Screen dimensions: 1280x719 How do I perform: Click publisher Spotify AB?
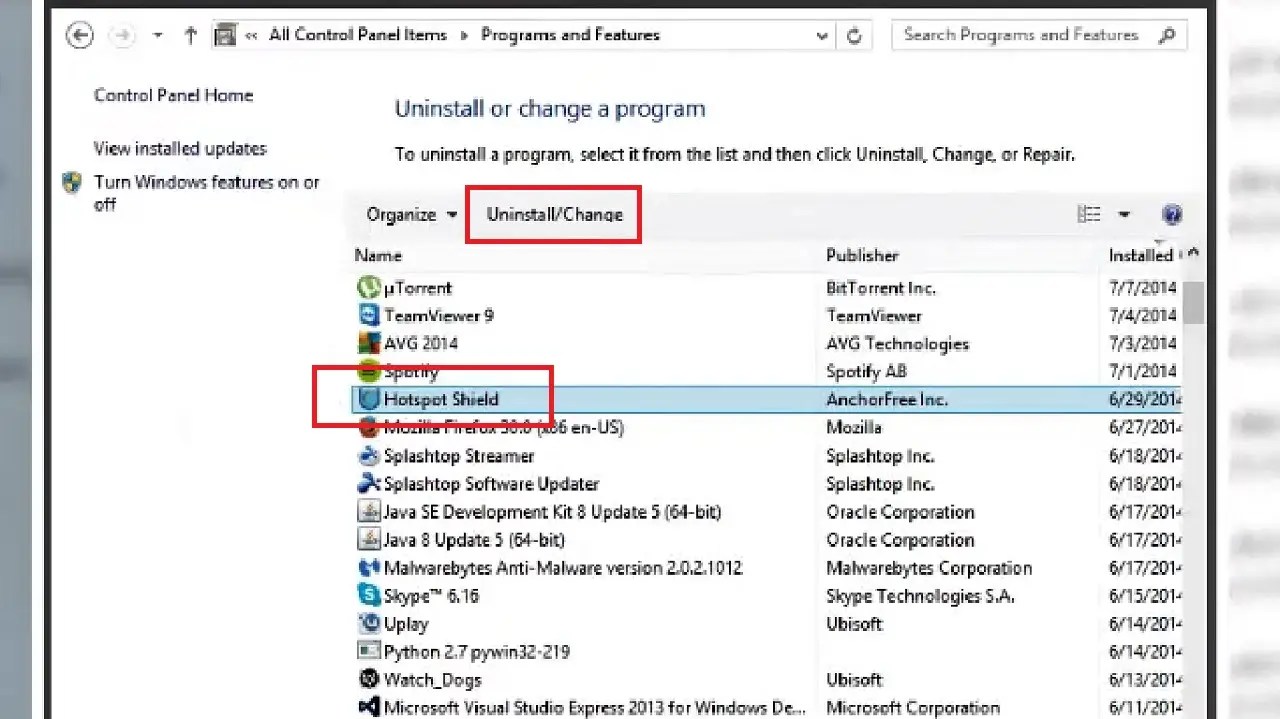click(x=866, y=372)
